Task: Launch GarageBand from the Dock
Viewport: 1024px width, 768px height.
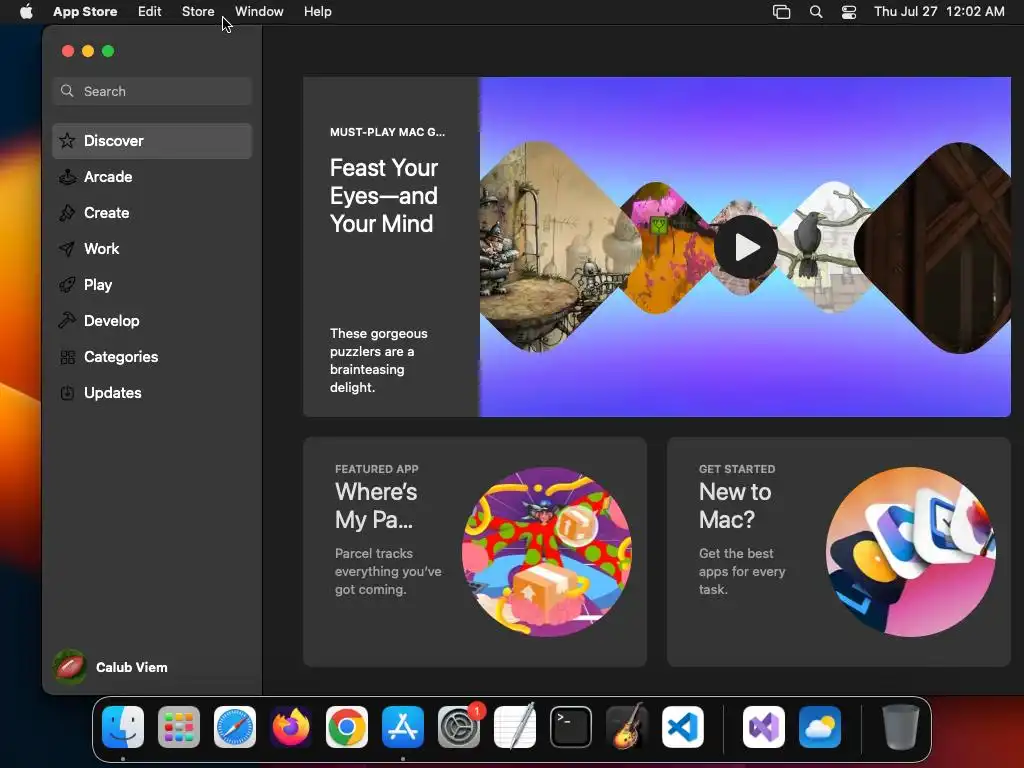Action: coord(627,727)
